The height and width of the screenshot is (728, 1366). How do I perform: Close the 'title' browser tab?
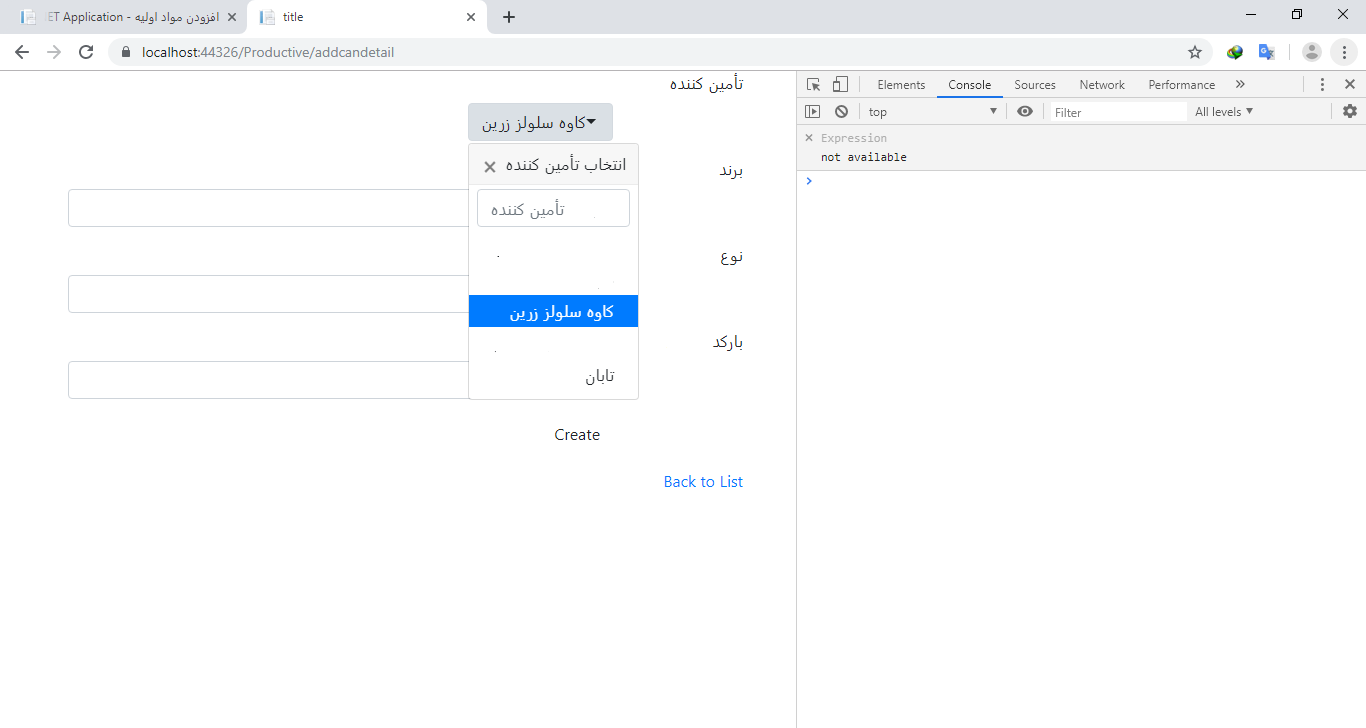472,17
